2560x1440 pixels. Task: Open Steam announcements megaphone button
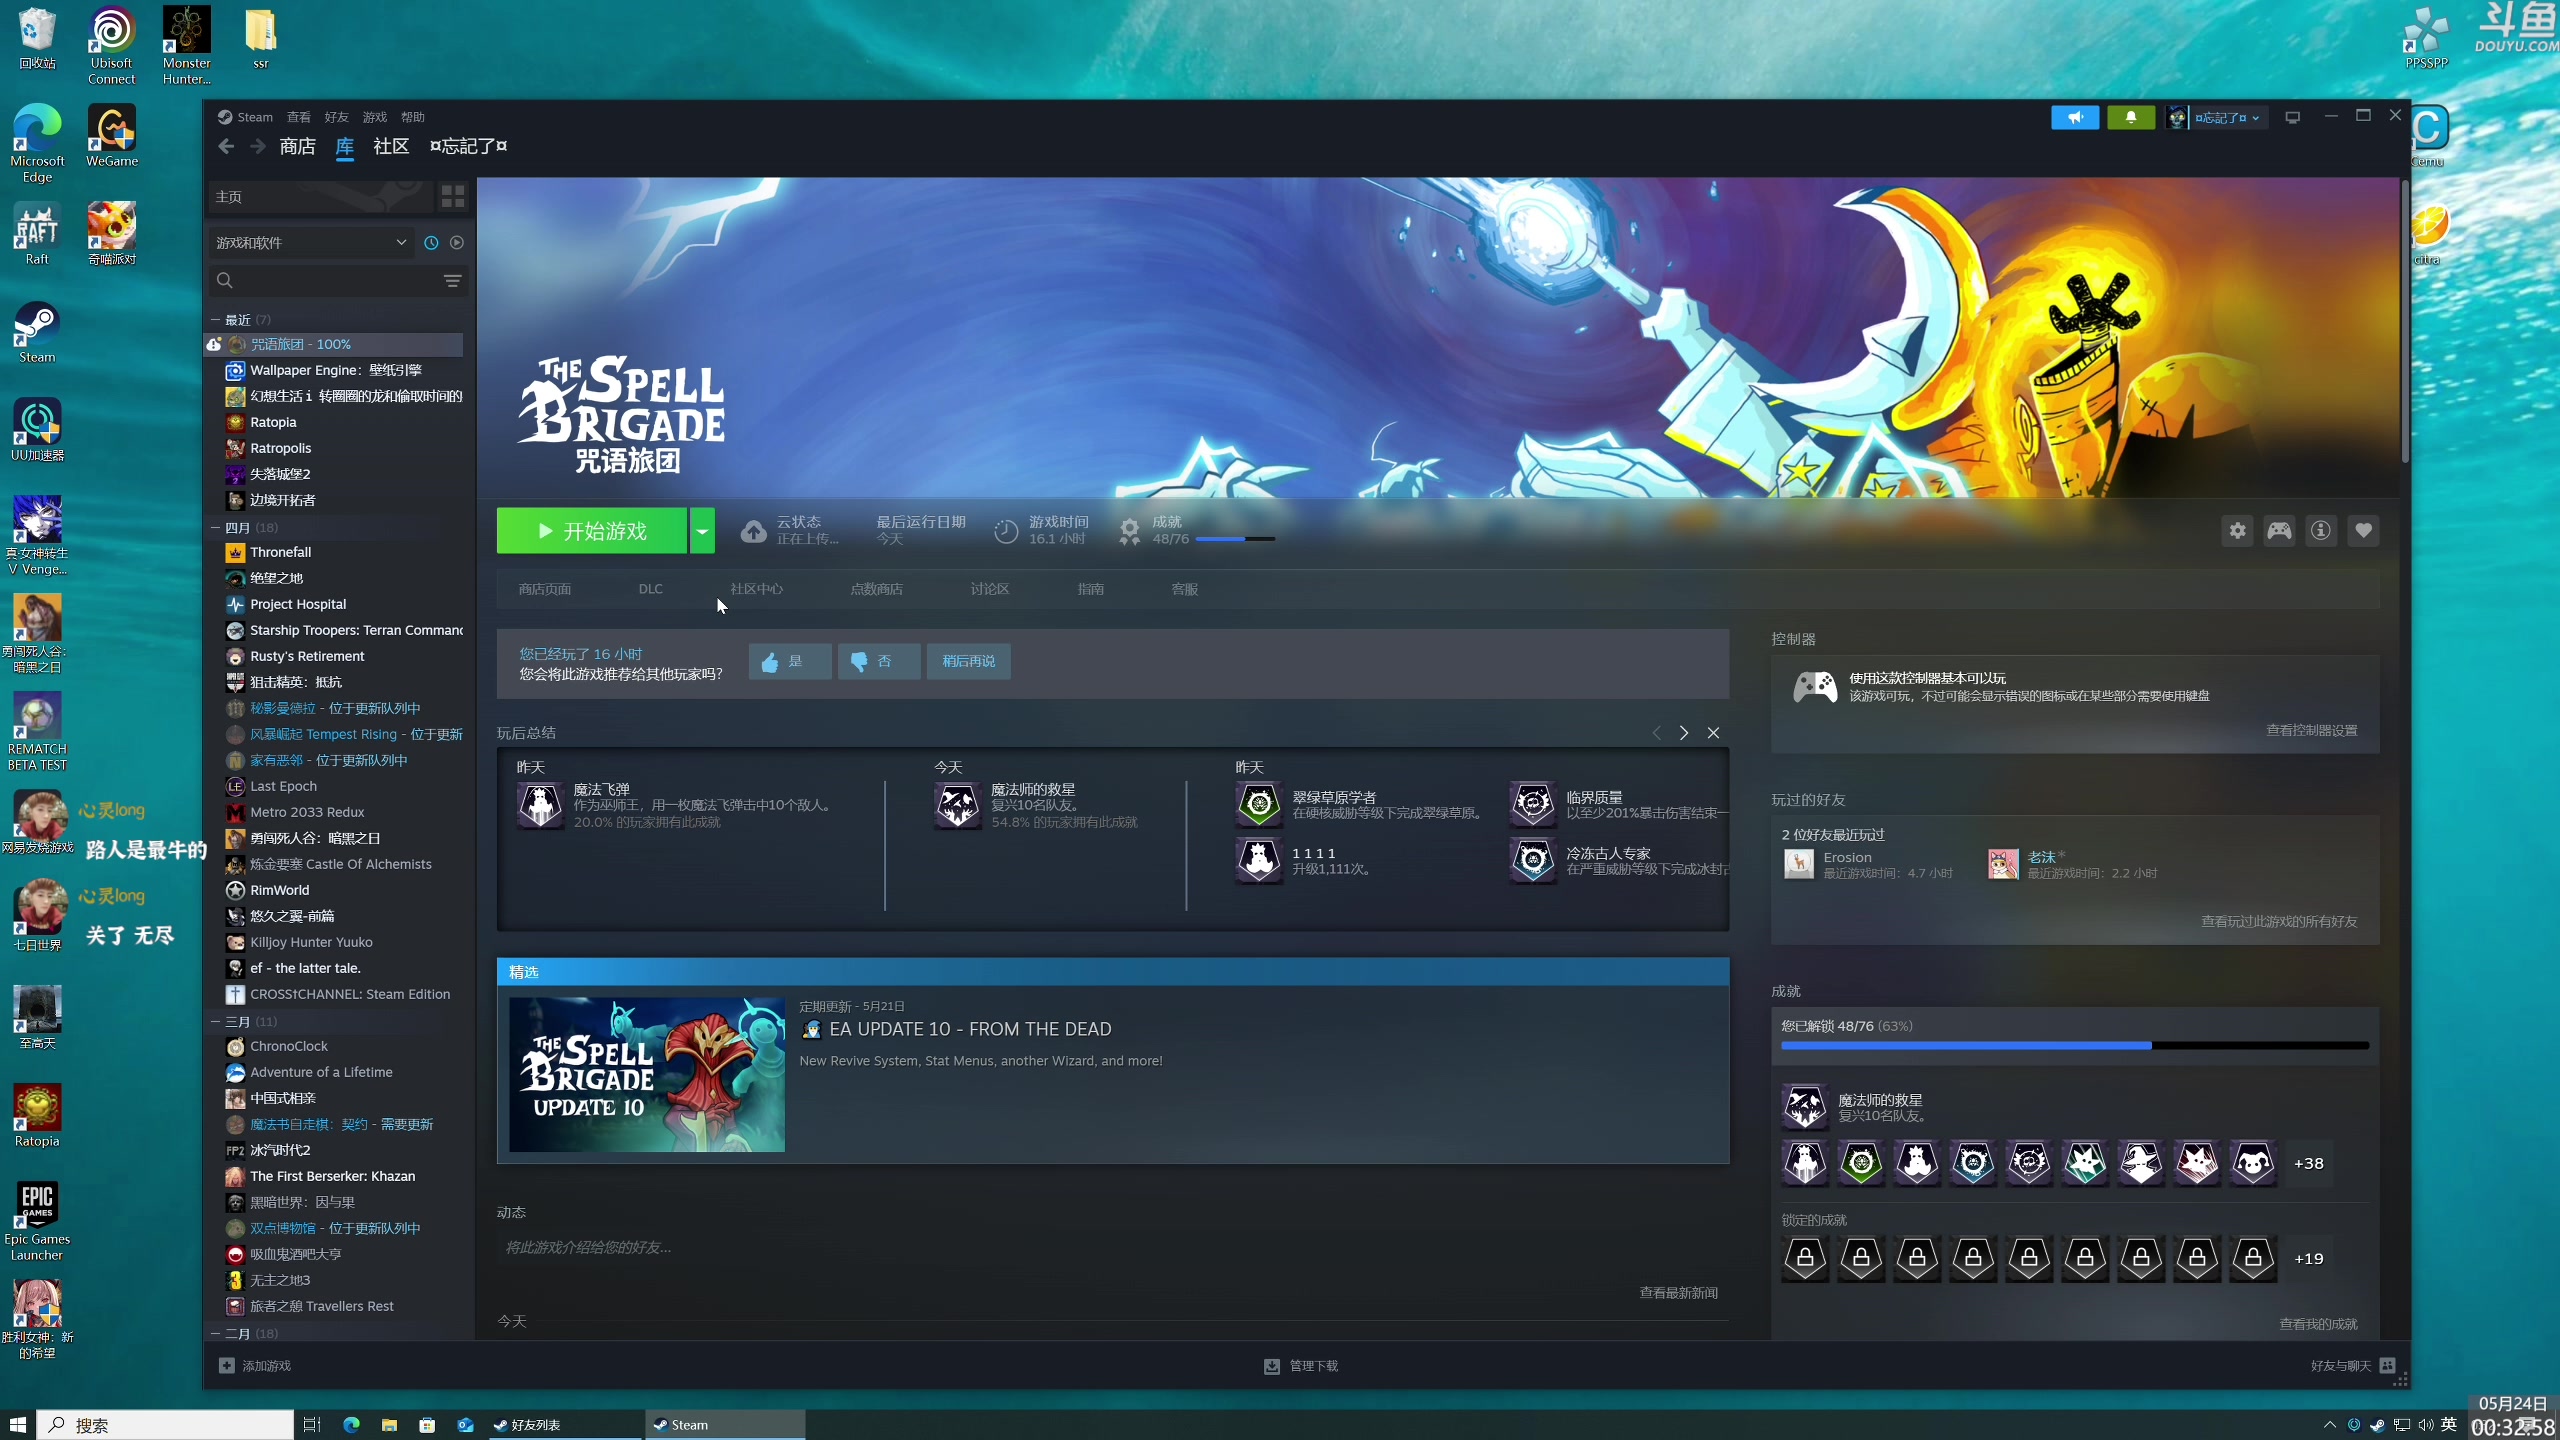(x=2075, y=117)
